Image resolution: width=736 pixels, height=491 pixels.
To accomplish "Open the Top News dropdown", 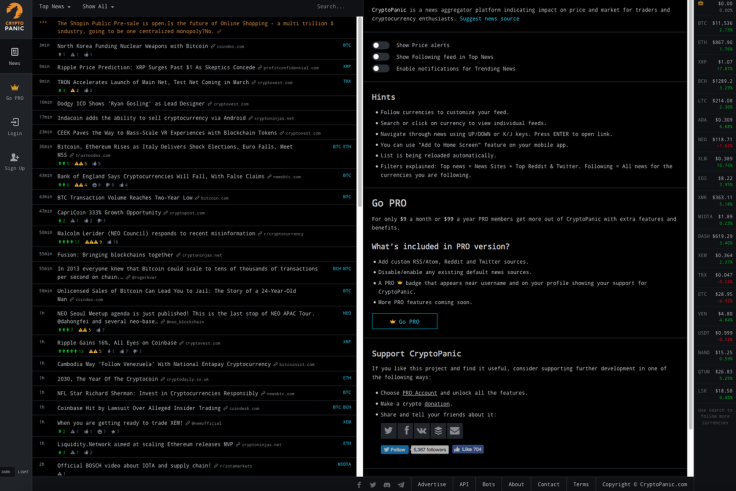I will [54, 7].
